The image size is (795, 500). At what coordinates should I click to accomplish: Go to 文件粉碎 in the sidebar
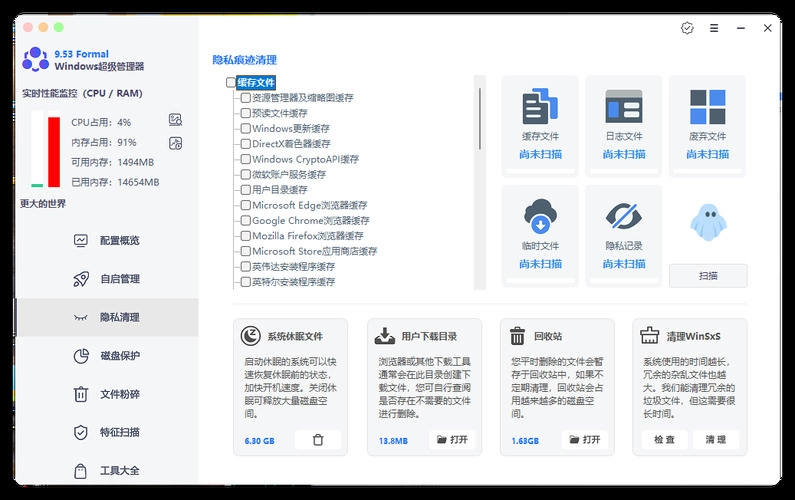pos(119,394)
